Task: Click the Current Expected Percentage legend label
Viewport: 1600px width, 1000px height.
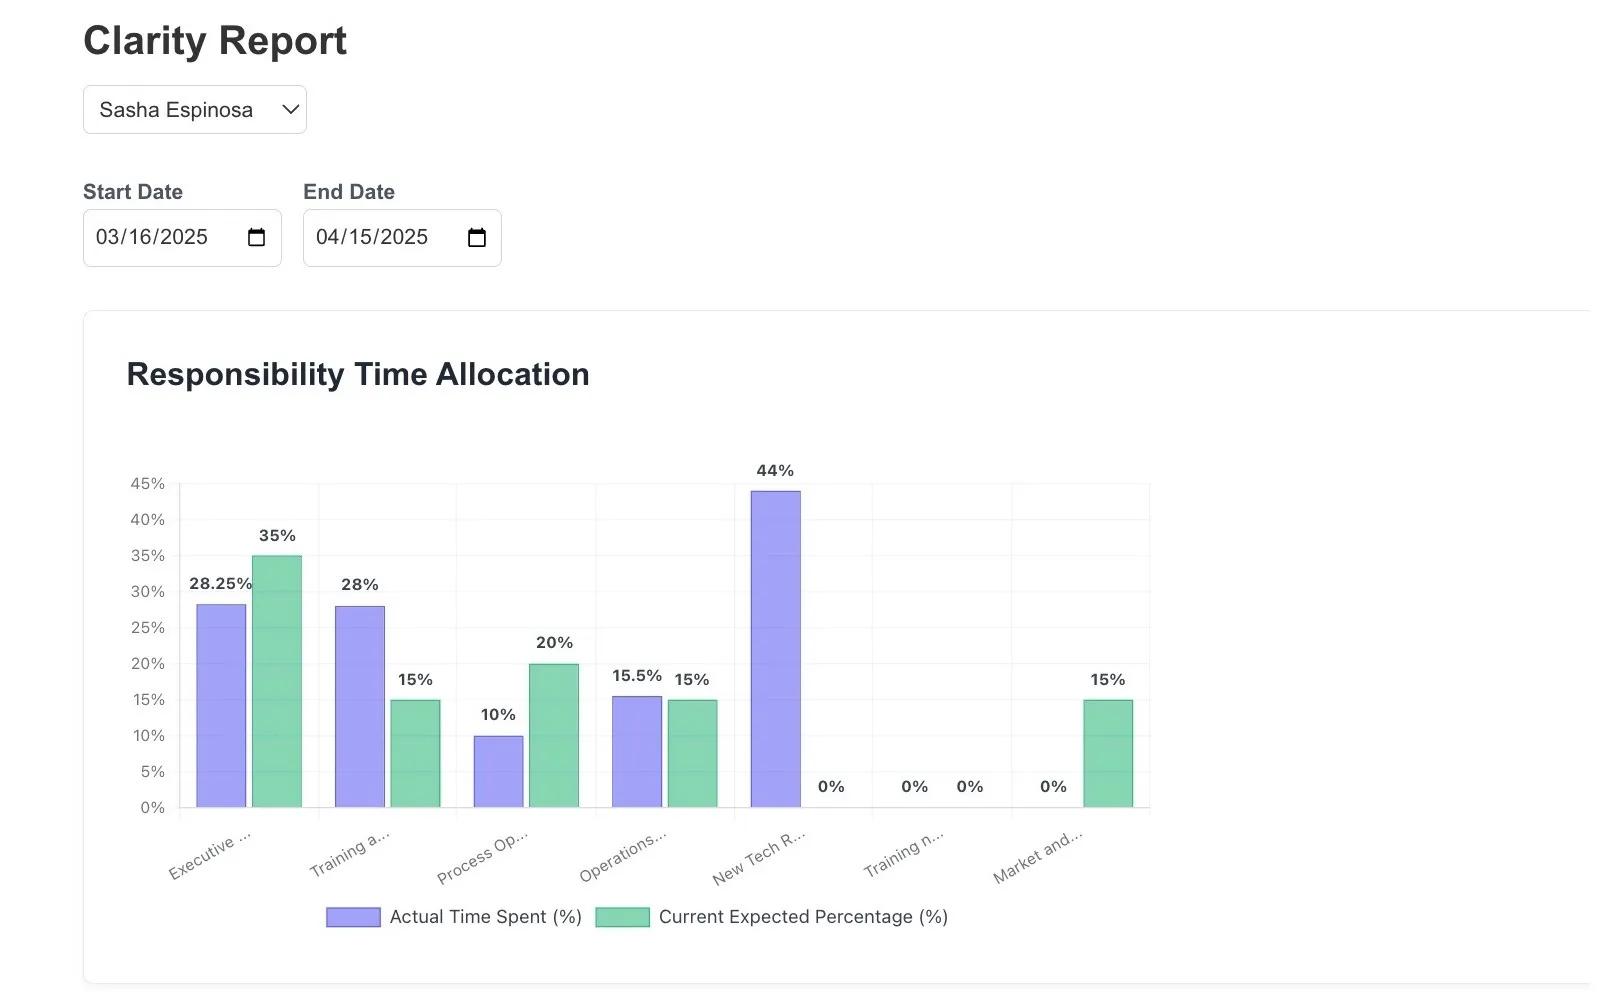Action: 803,917
